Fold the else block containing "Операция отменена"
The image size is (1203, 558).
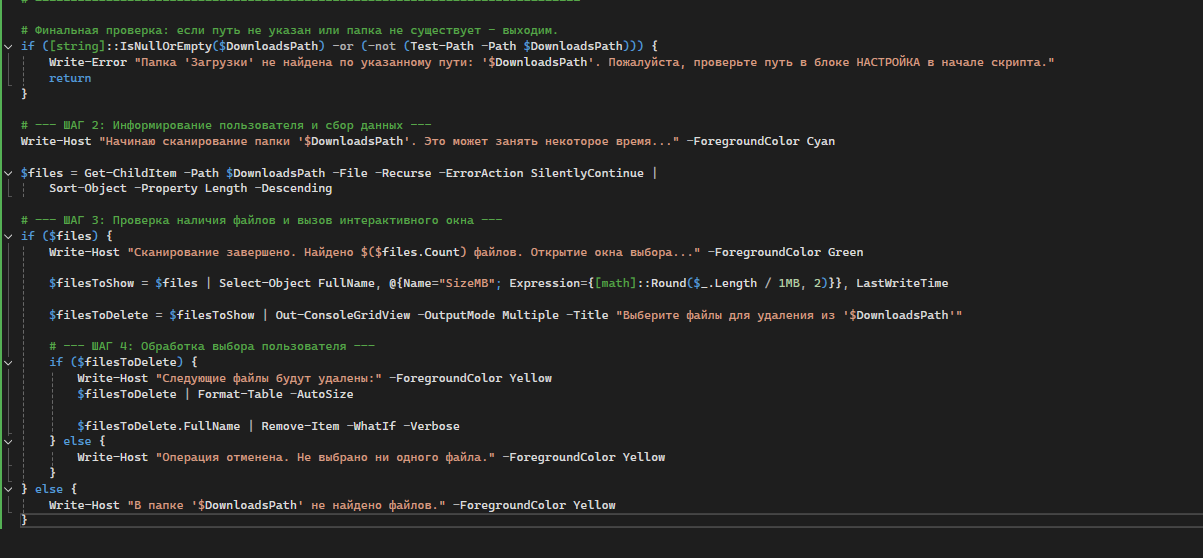click(8, 441)
